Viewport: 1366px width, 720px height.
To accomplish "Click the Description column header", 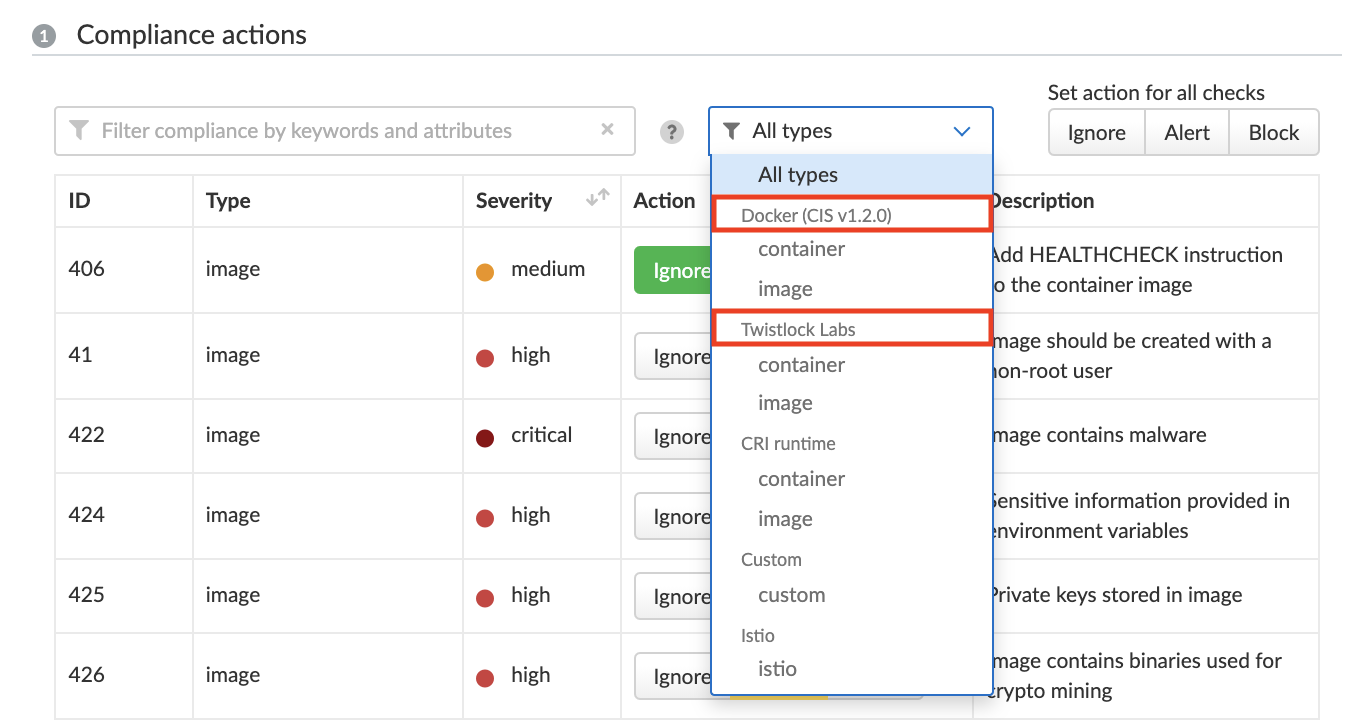I will point(1041,200).
